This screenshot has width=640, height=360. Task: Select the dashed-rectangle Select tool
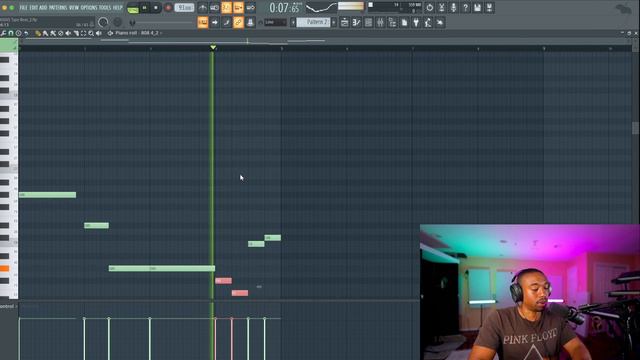click(x=83, y=33)
